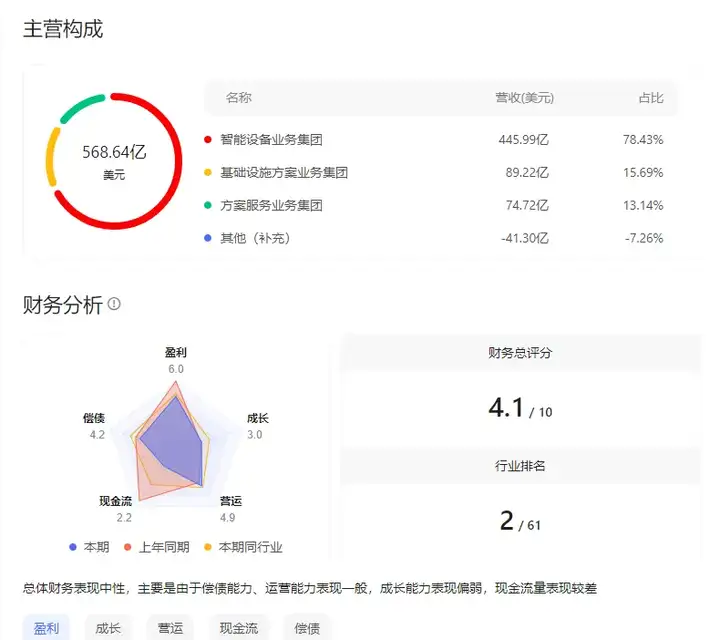This screenshot has width=720, height=640.
Task: Toggle the 本期 legend item
Action: [x=89, y=547]
